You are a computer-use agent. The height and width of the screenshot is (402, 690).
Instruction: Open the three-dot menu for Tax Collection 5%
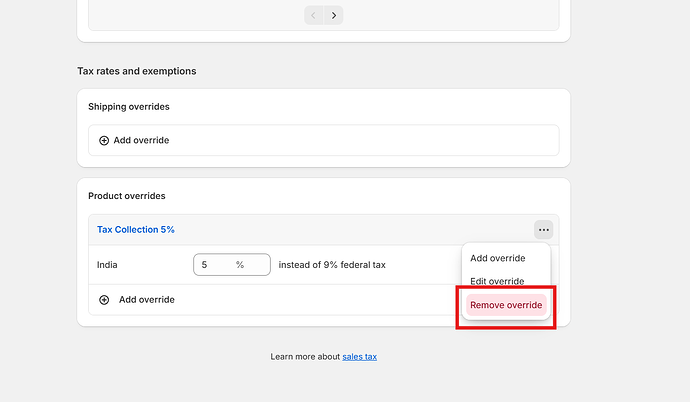click(543, 230)
